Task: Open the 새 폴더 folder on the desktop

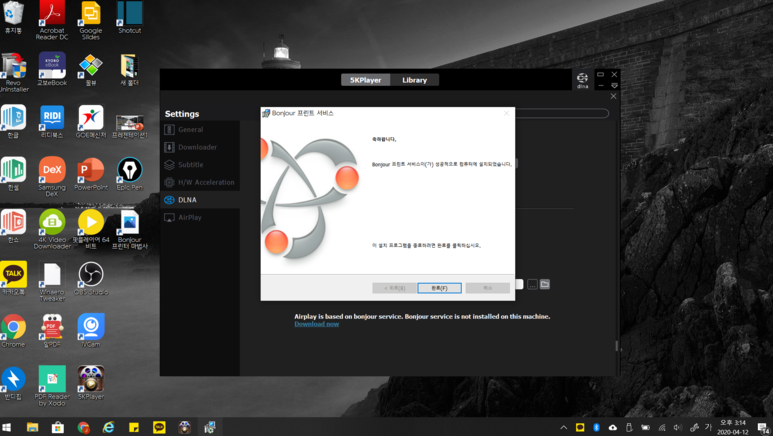Action: [130, 70]
